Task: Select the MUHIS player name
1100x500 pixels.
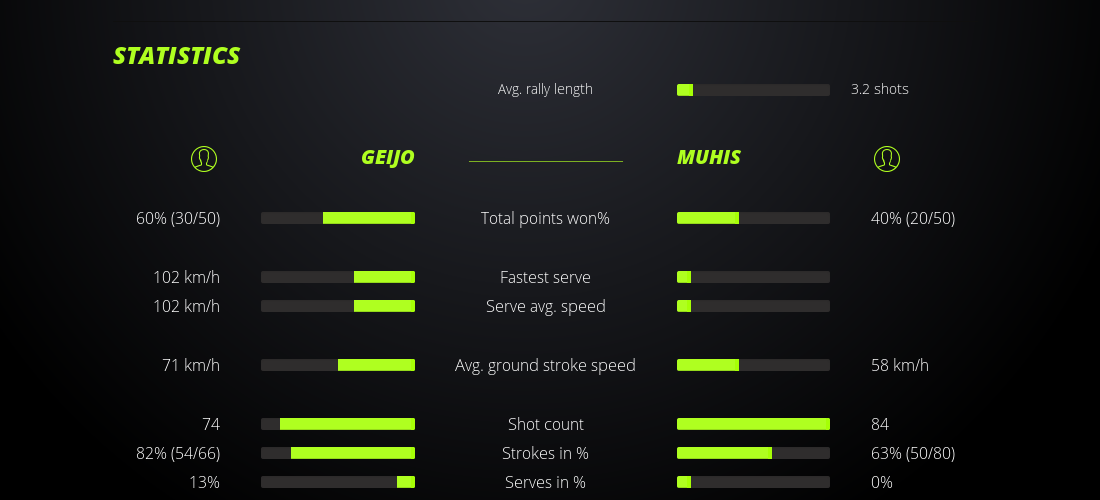Action: (709, 158)
